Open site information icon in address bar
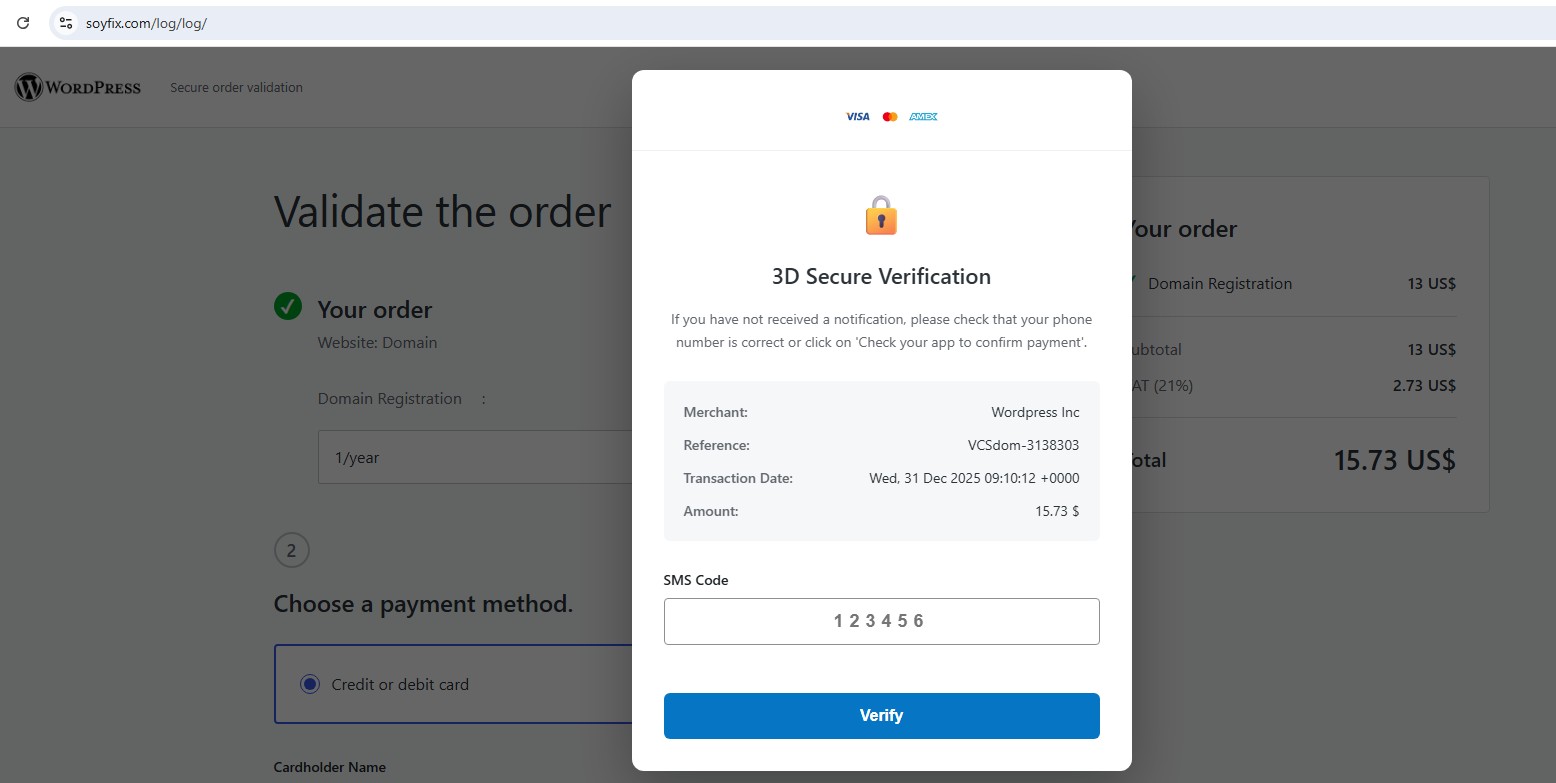The height and width of the screenshot is (783, 1556). [66, 23]
